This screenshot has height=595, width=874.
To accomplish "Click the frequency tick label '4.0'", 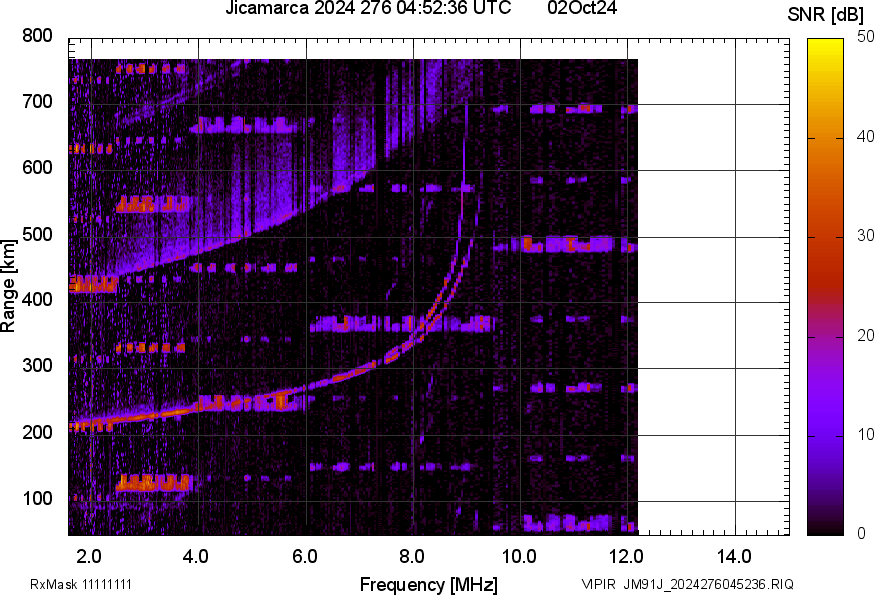I will 196,556.
